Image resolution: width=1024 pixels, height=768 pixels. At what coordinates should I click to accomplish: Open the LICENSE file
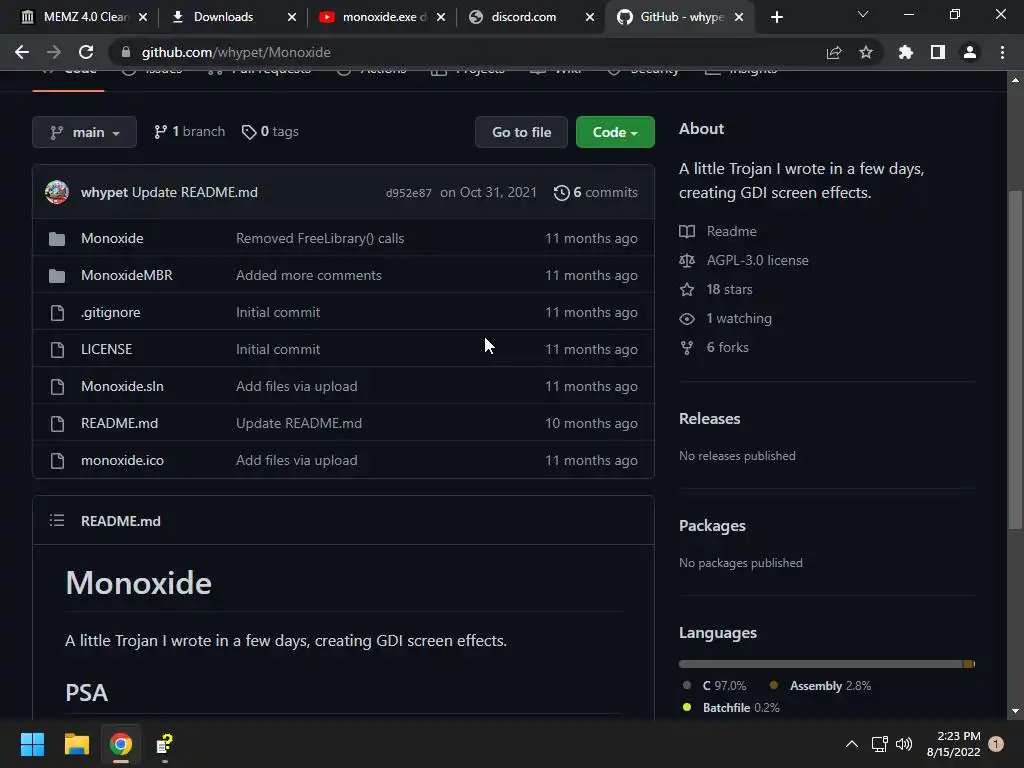point(106,349)
